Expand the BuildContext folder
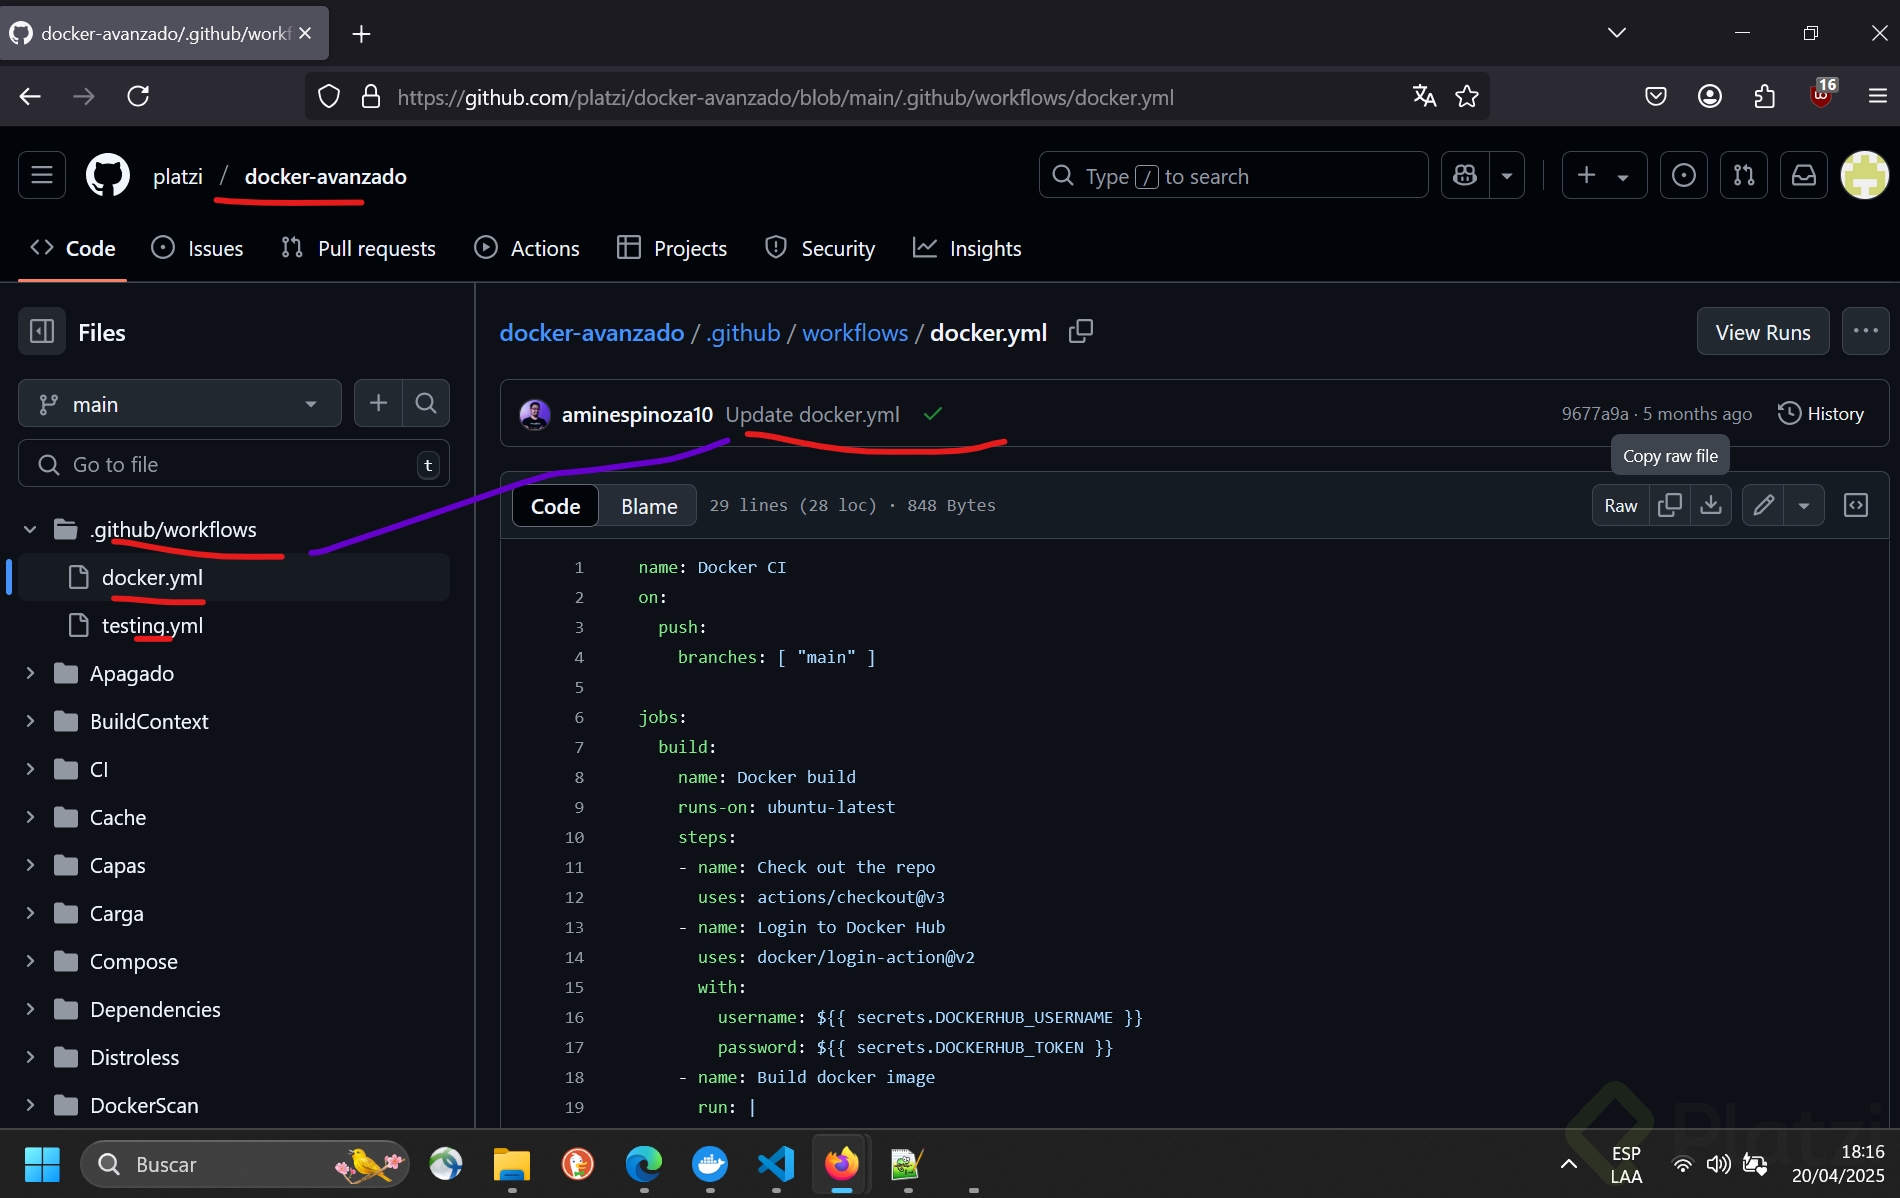1900x1198 pixels. pos(30,721)
